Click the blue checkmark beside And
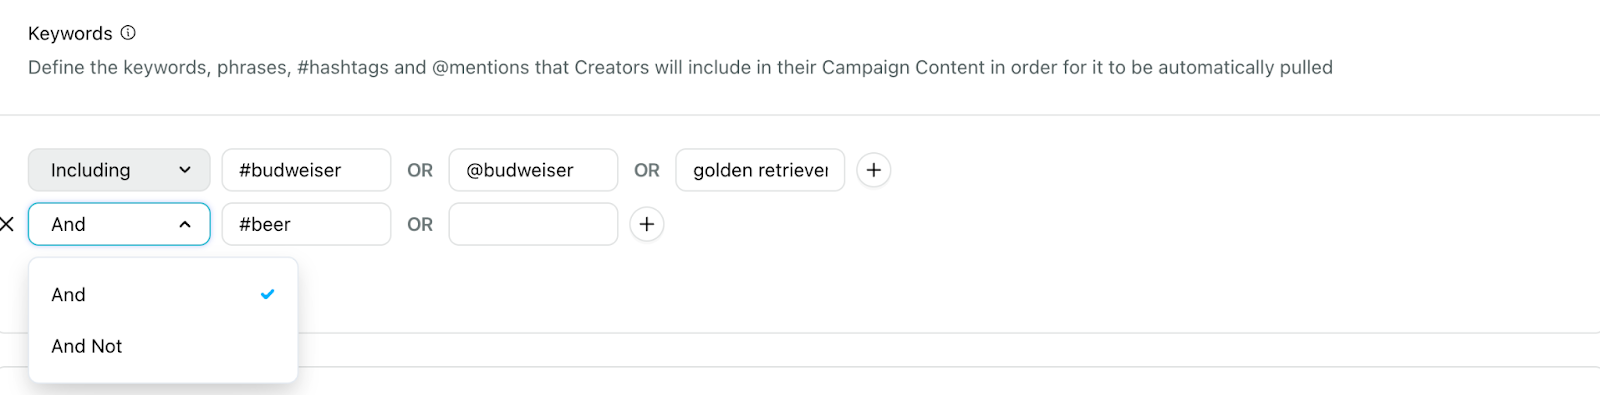This screenshot has height=395, width=1600. [x=267, y=294]
